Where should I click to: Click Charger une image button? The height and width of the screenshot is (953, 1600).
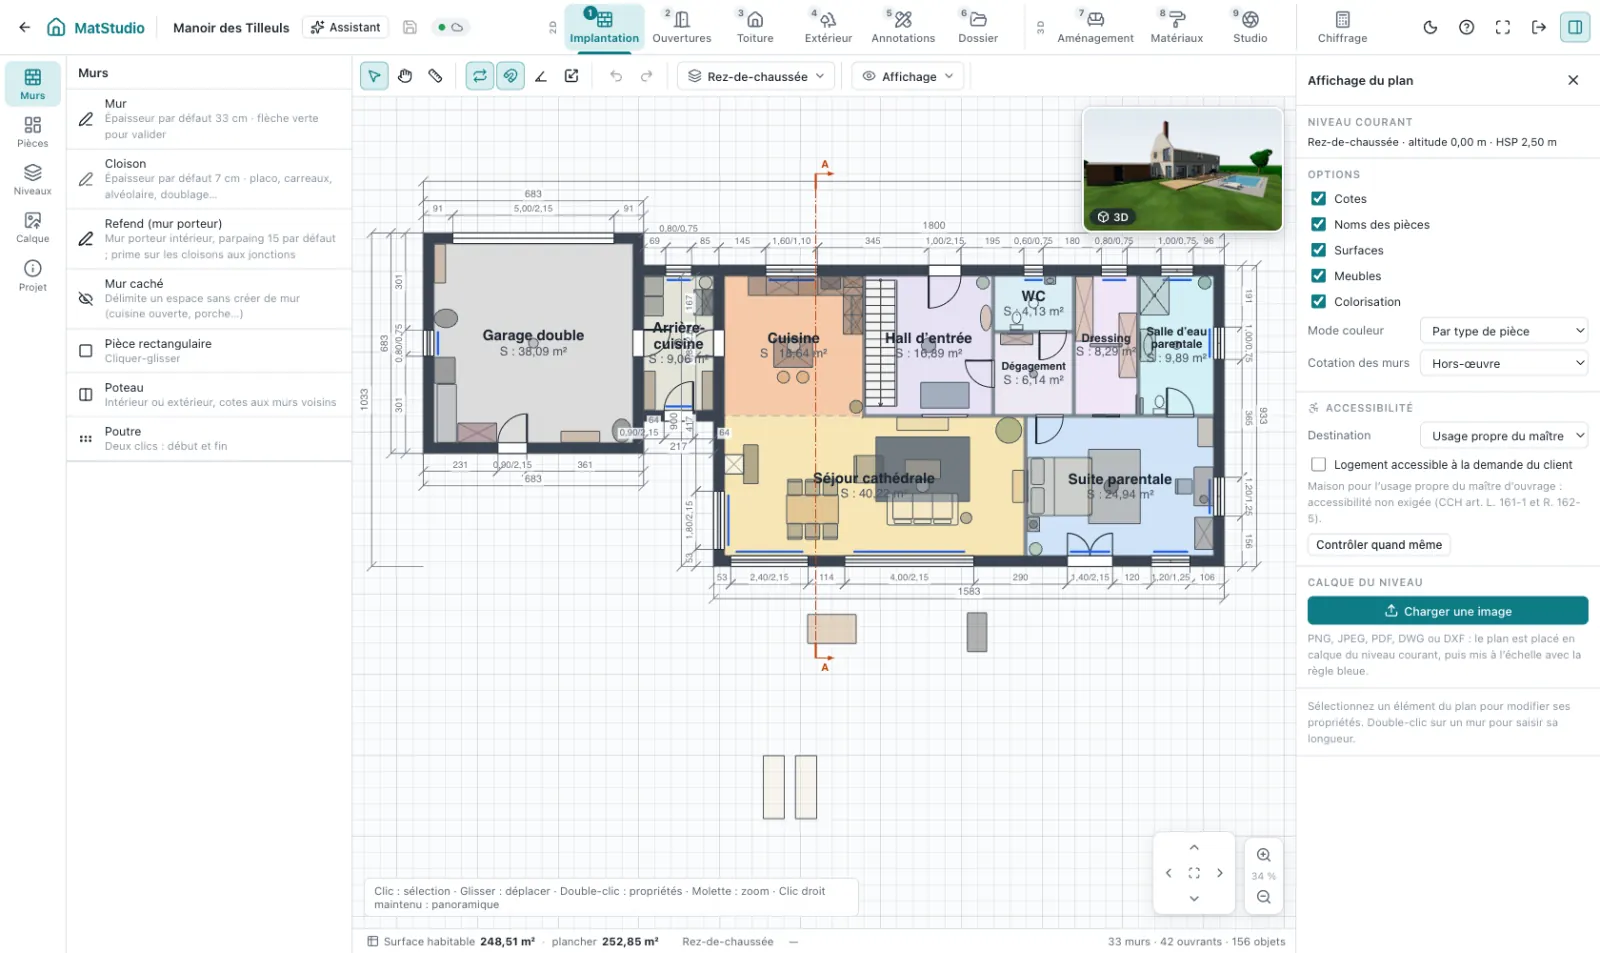tap(1448, 611)
